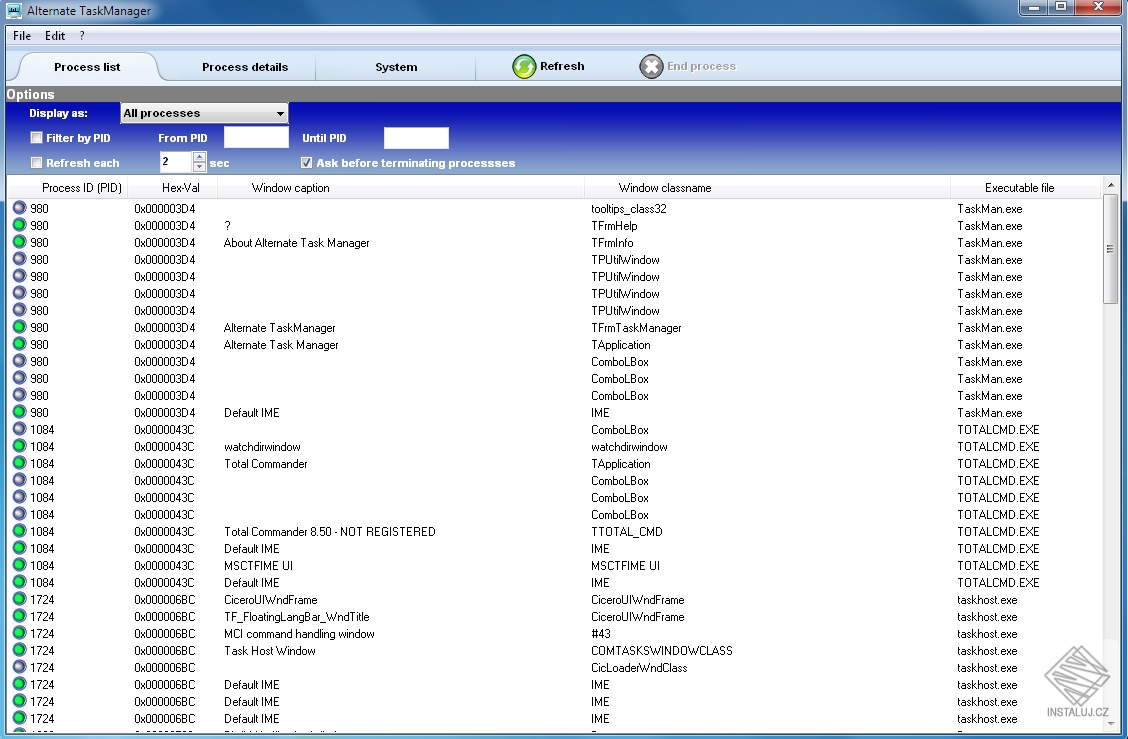The width and height of the screenshot is (1128, 739).
Task: Click the Refresh button label
Action: coord(562,66)
